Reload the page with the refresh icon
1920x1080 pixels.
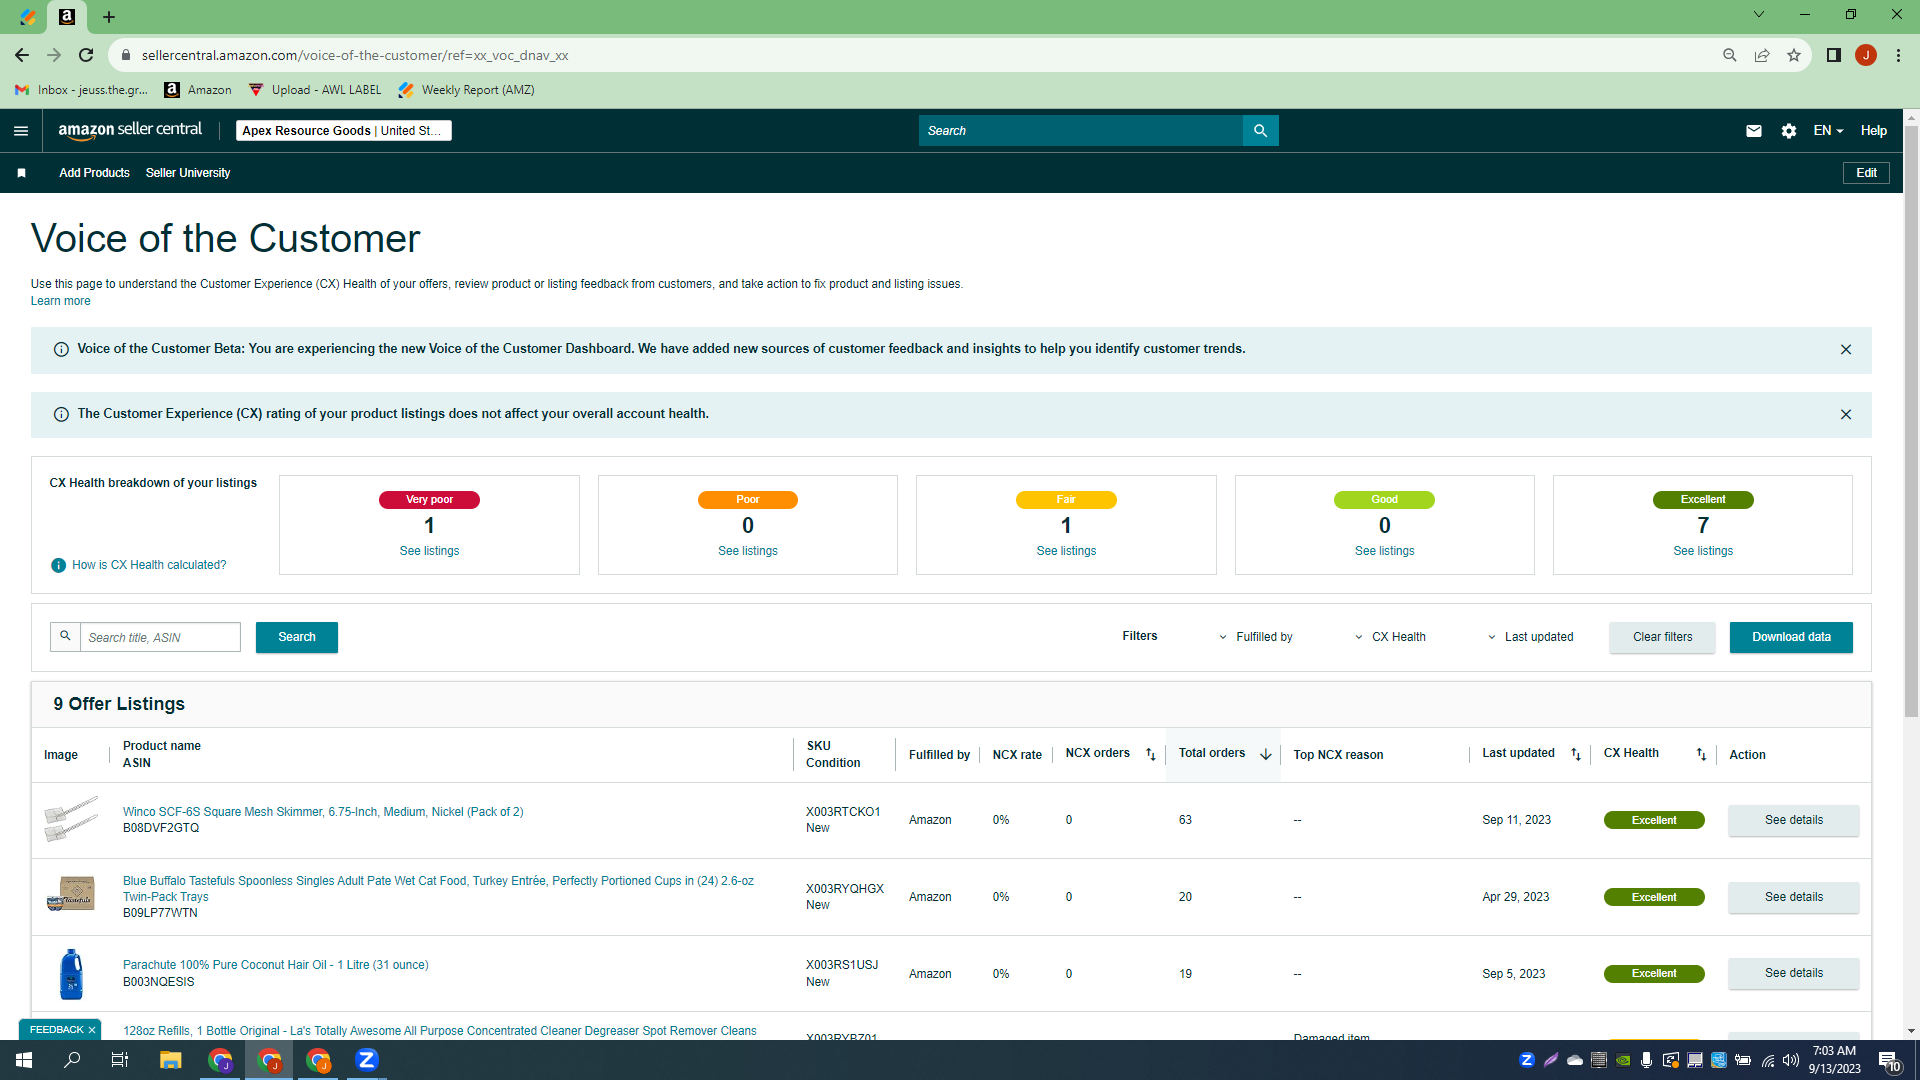[x=87, y=55]
